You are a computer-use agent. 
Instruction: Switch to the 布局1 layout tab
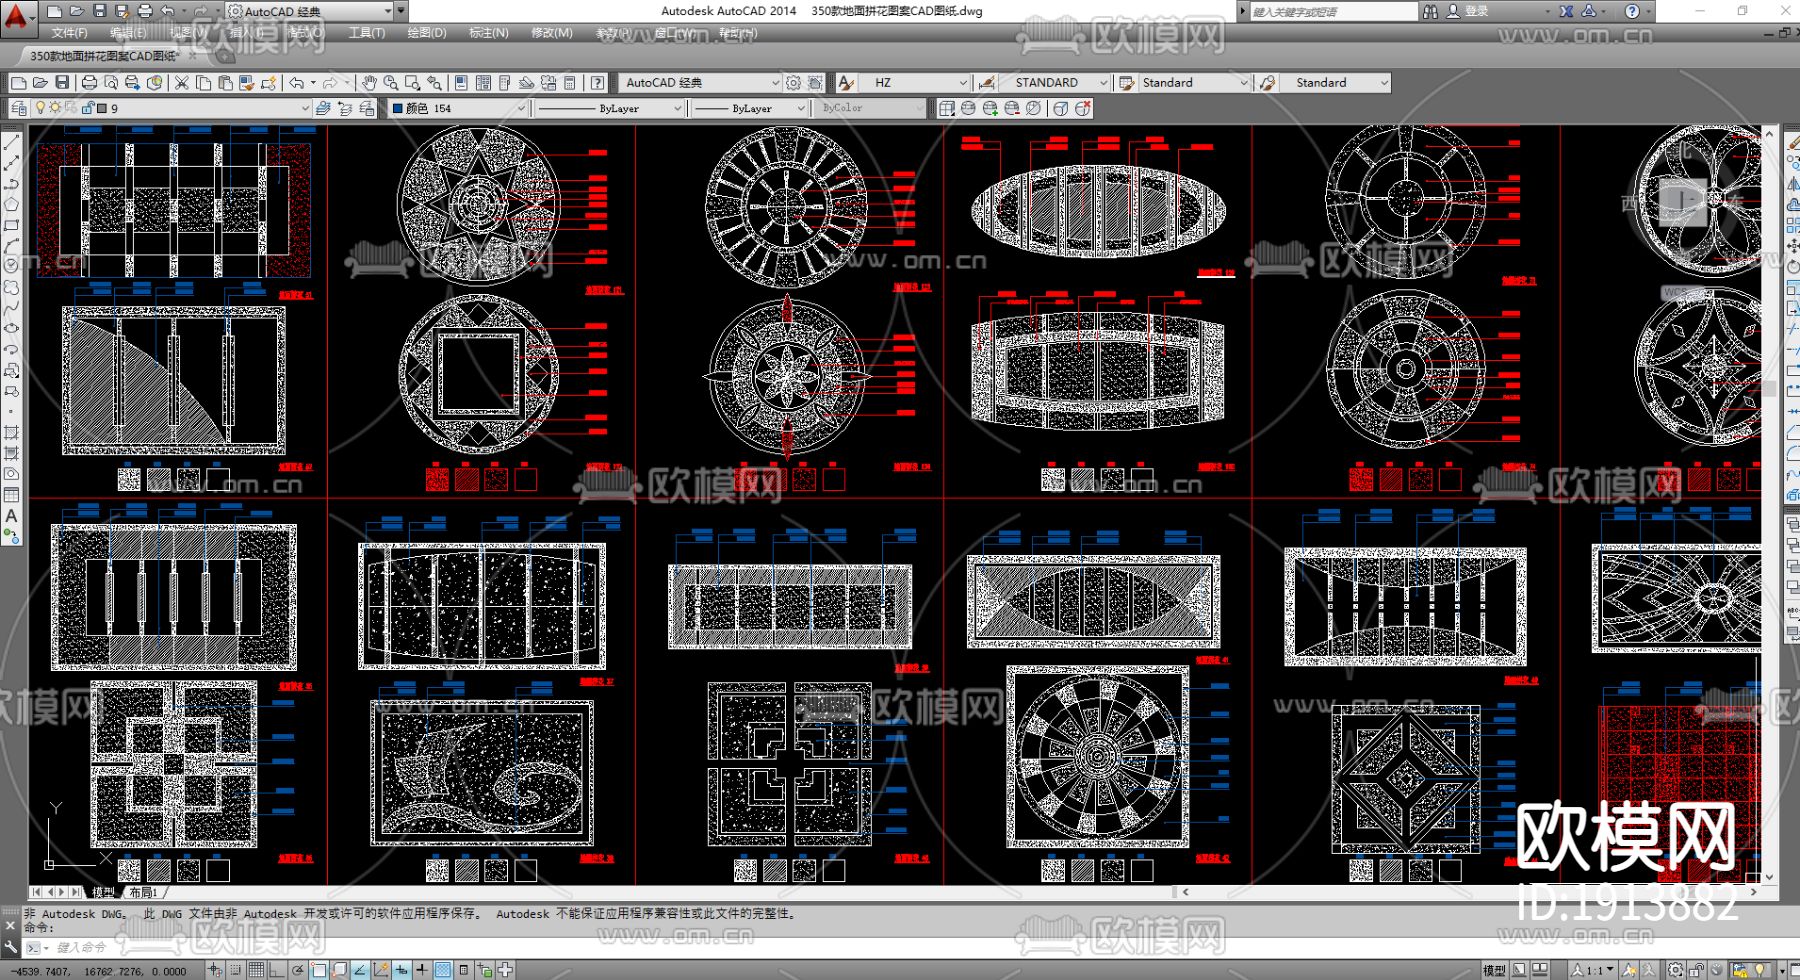click(x=143, y=892)
